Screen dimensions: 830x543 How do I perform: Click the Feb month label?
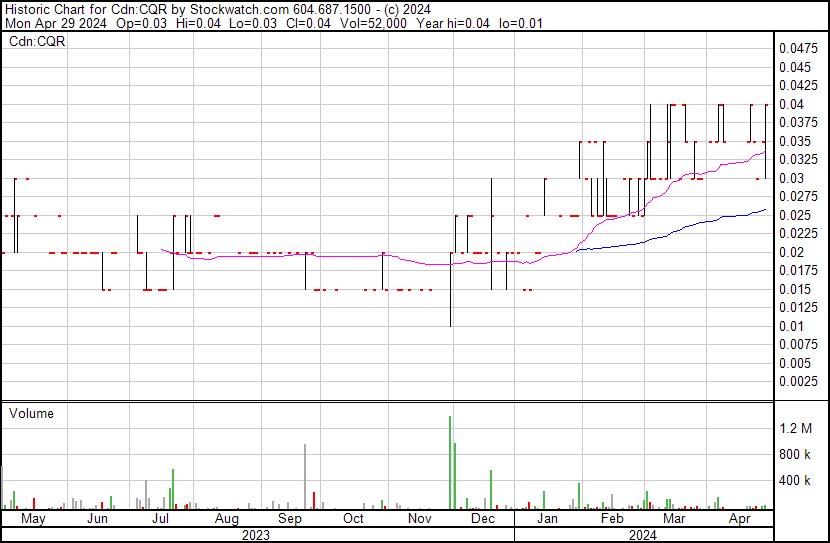pos(612,519)
